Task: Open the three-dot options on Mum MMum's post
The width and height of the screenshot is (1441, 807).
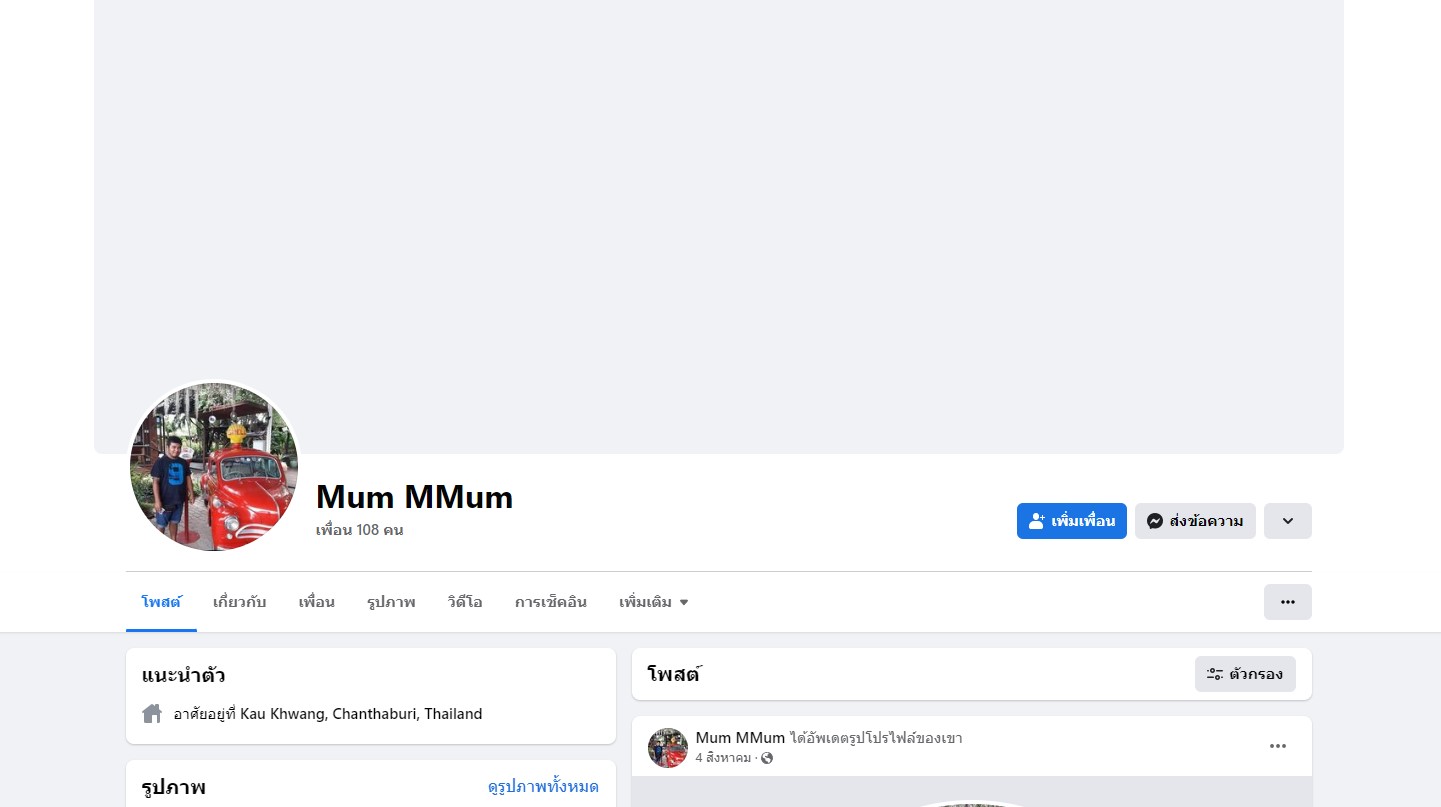Action: point(1277,746)
